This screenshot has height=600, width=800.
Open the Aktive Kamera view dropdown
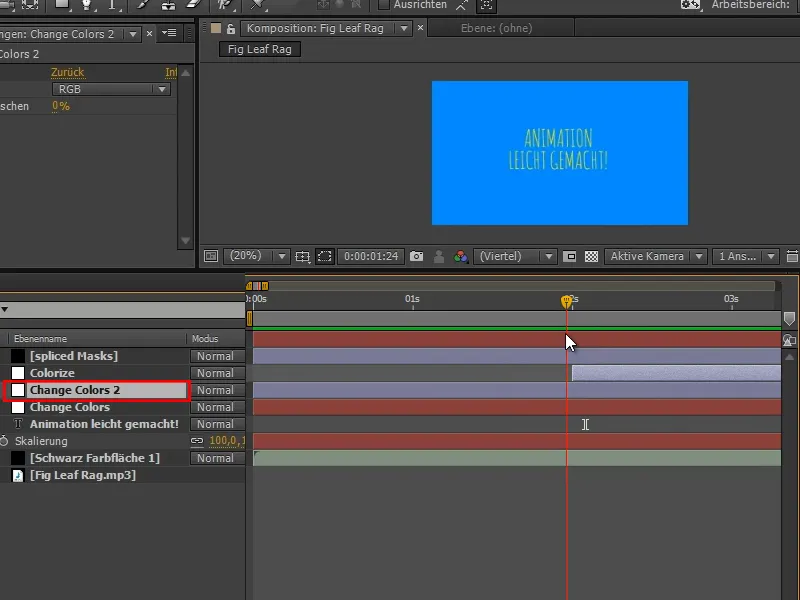click(656, 256)
